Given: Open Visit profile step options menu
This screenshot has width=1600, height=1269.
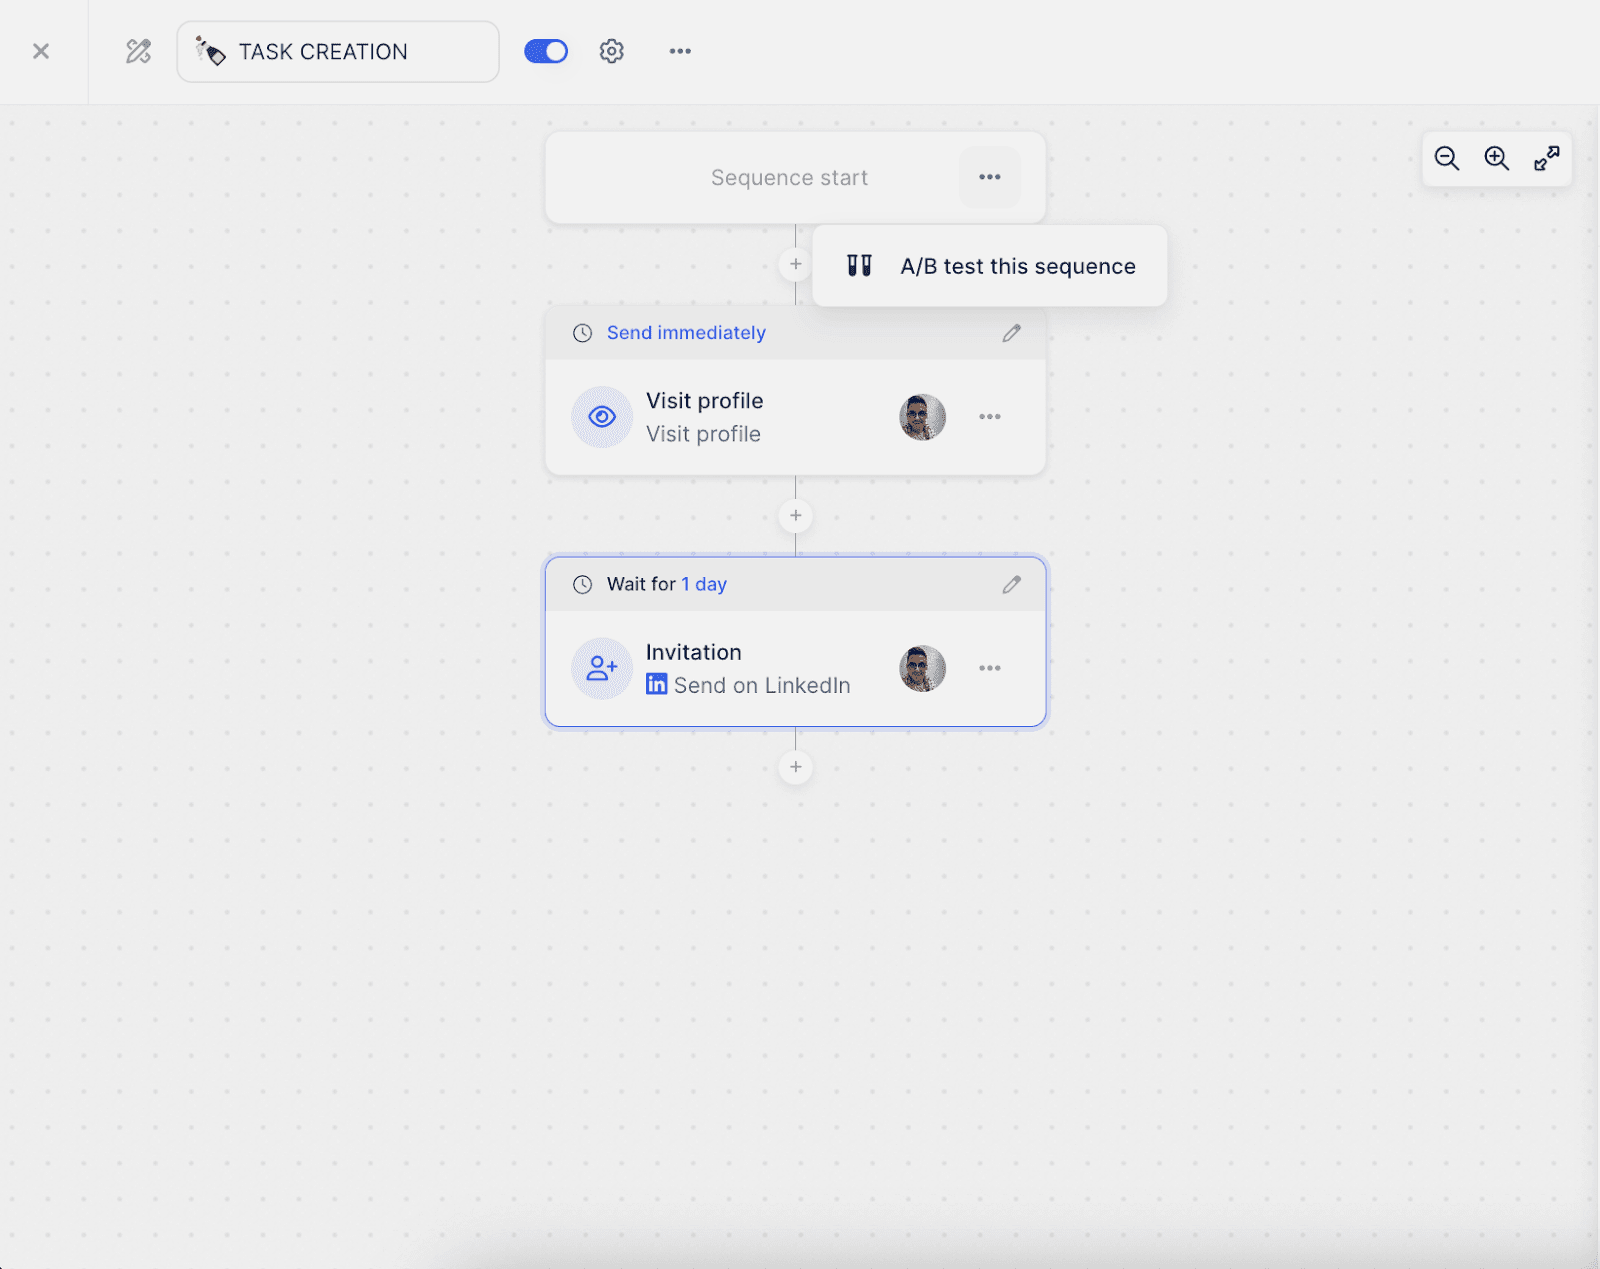Looking at the screenshot, I should 989,417.
